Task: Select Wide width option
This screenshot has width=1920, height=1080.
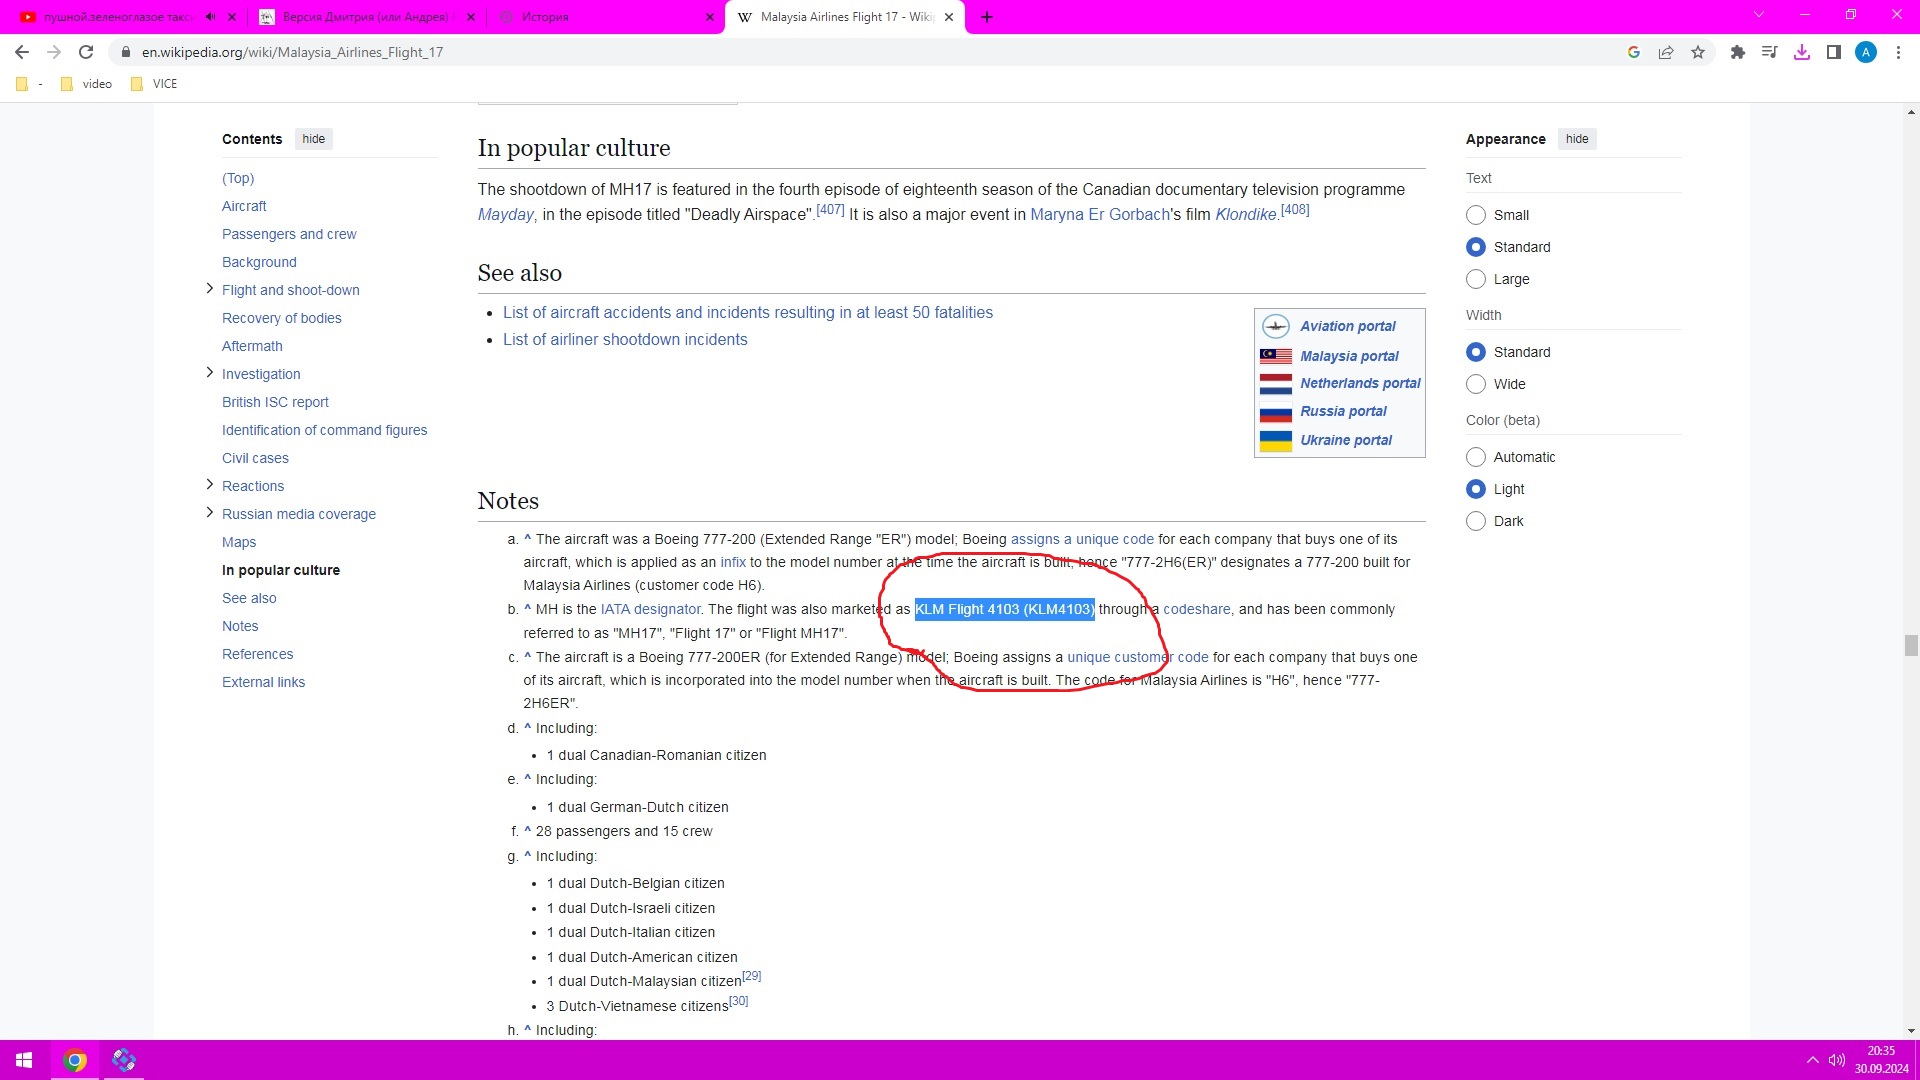Action: tap(1476, 384)
